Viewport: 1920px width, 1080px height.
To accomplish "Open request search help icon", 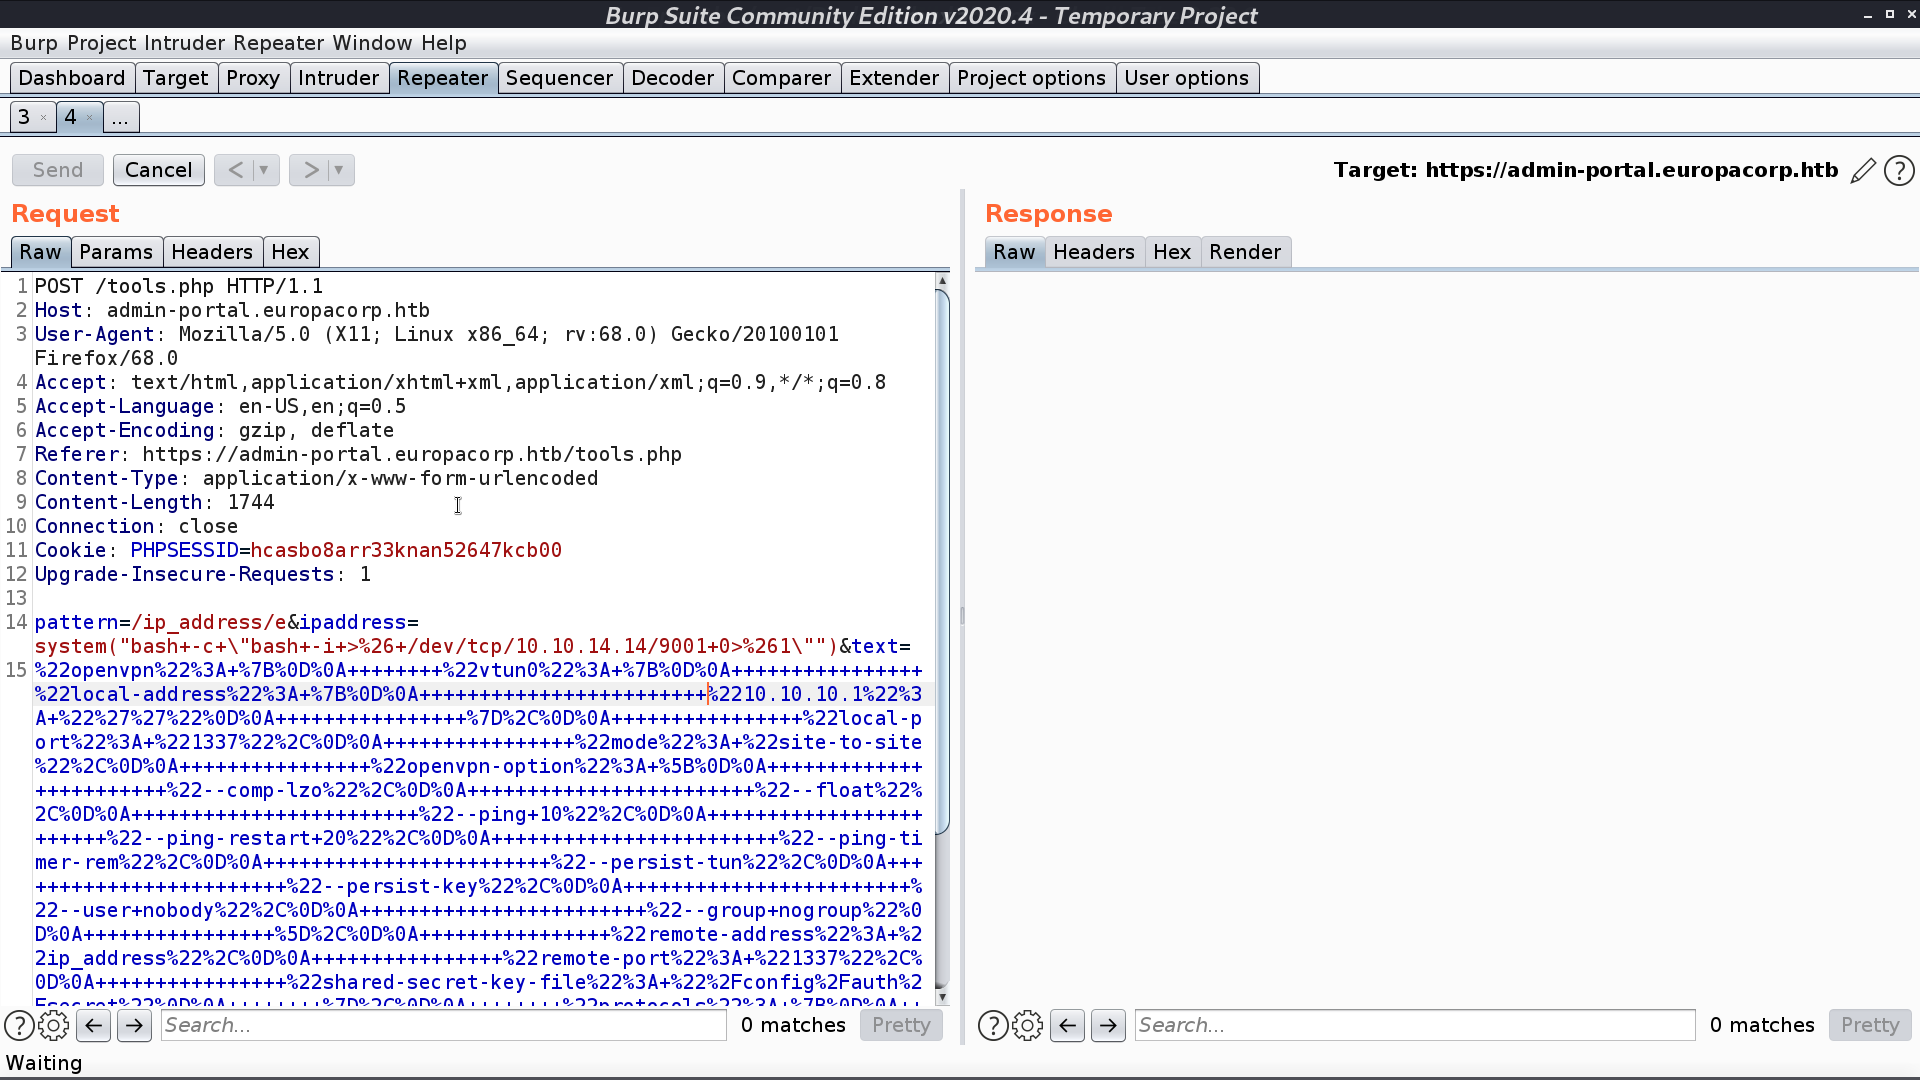I will 19,1025.
